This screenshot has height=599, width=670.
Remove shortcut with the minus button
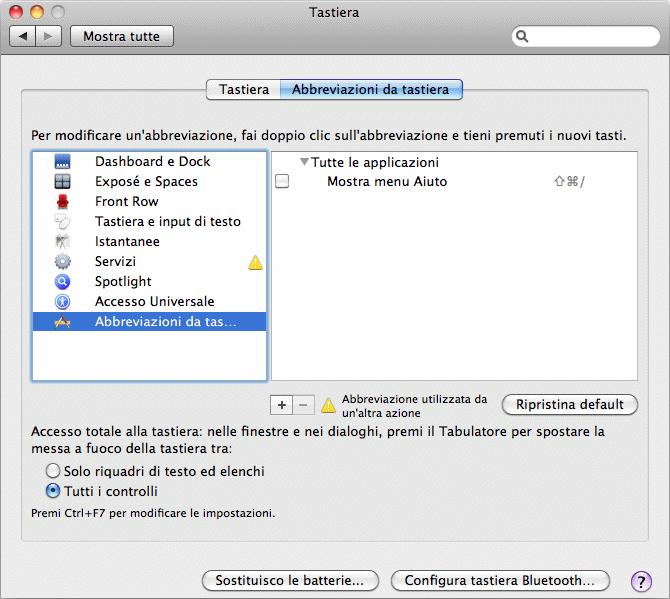[x=303, y=405]
